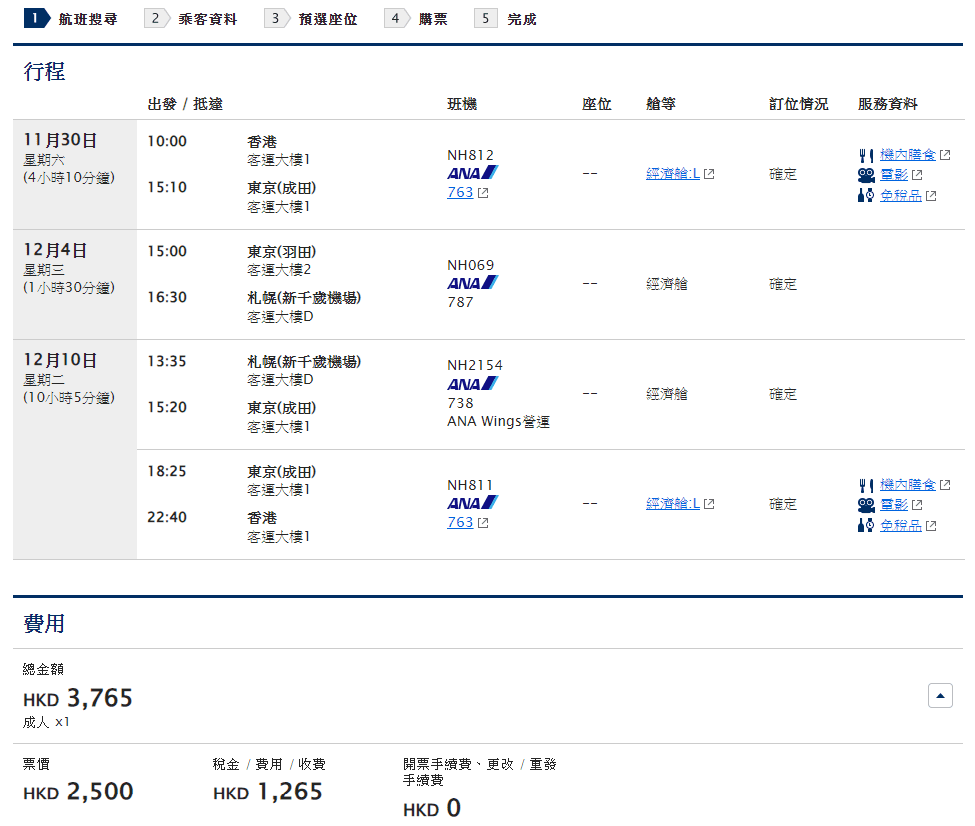Open 電影 link for flight NH811
Image resolution: width=975 pixels, height=826 pixels.
tap(894, 505)
